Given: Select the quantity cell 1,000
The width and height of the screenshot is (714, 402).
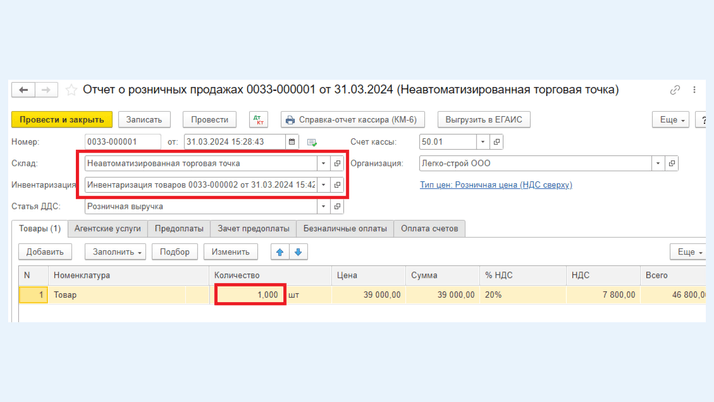Looking at the screenshot, I should coord(250,295).
